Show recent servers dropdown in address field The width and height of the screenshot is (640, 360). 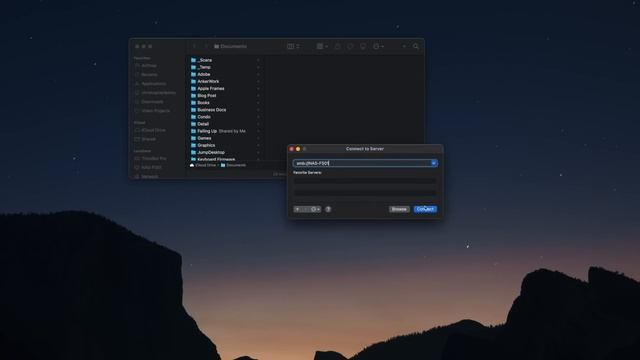point(433,163)
